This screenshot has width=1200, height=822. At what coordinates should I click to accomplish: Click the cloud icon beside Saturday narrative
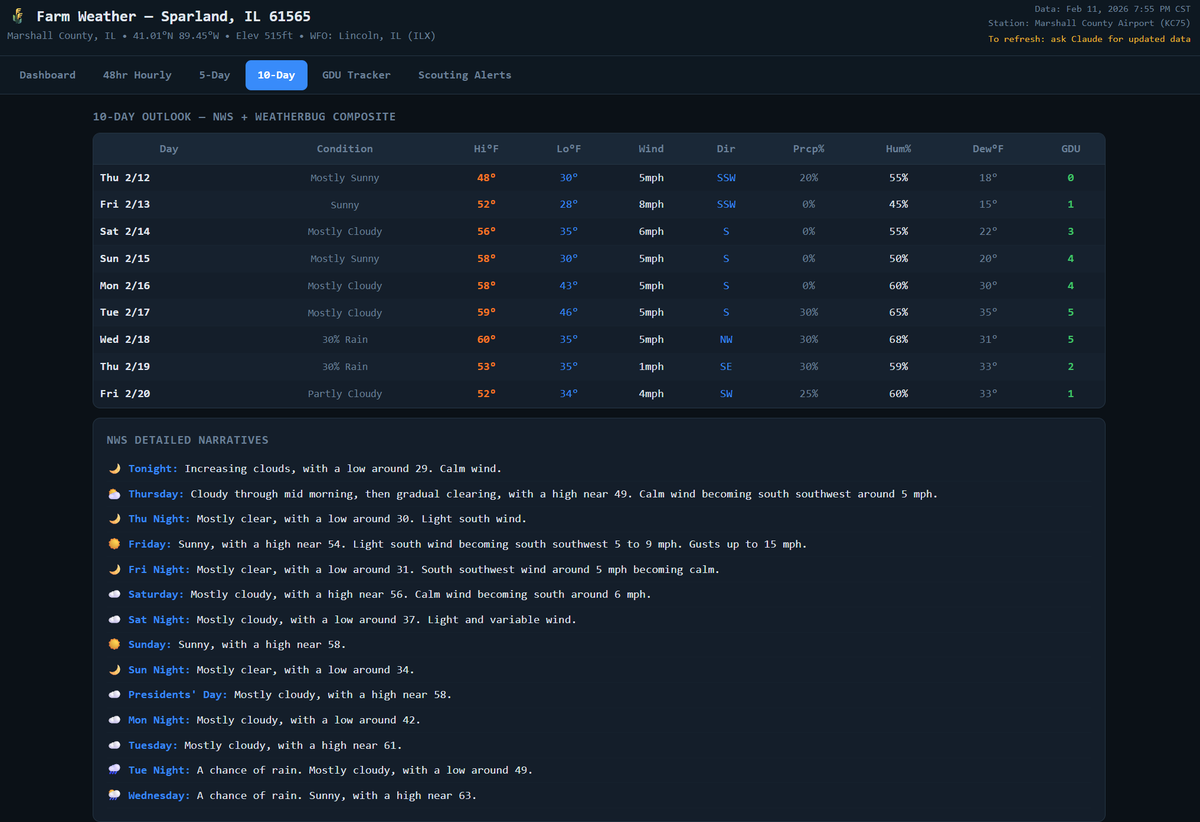pyautogui.click(x=114, y=594)
